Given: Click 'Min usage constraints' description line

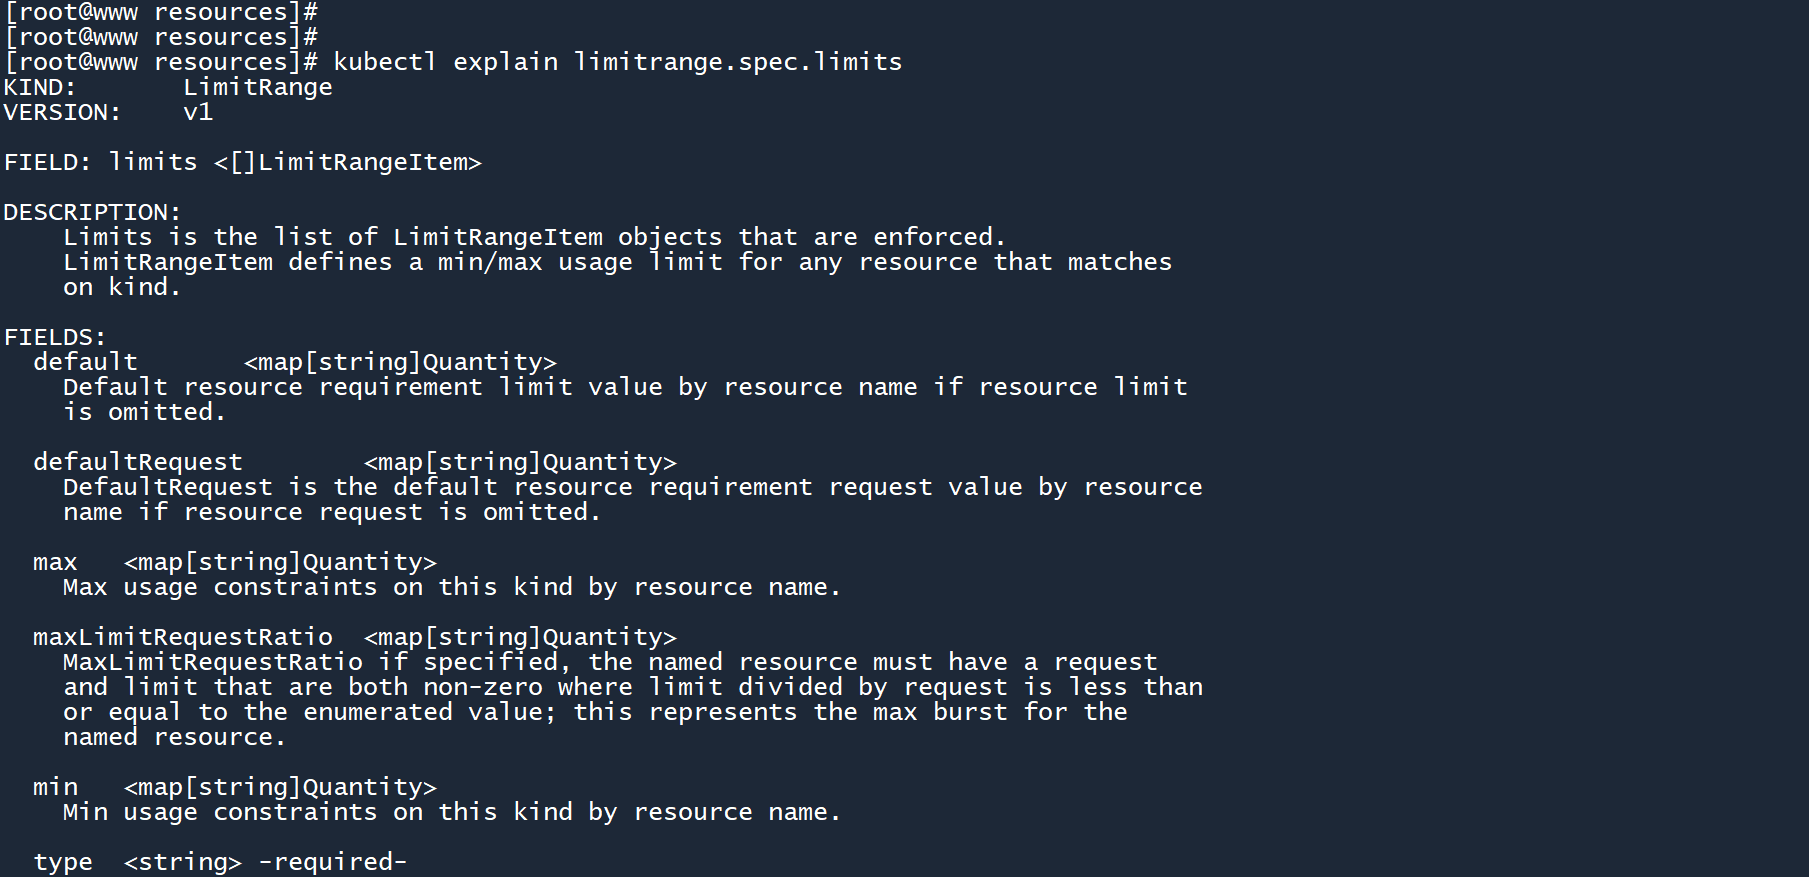Looking at the screenshot, I should [x=451, y=812].
